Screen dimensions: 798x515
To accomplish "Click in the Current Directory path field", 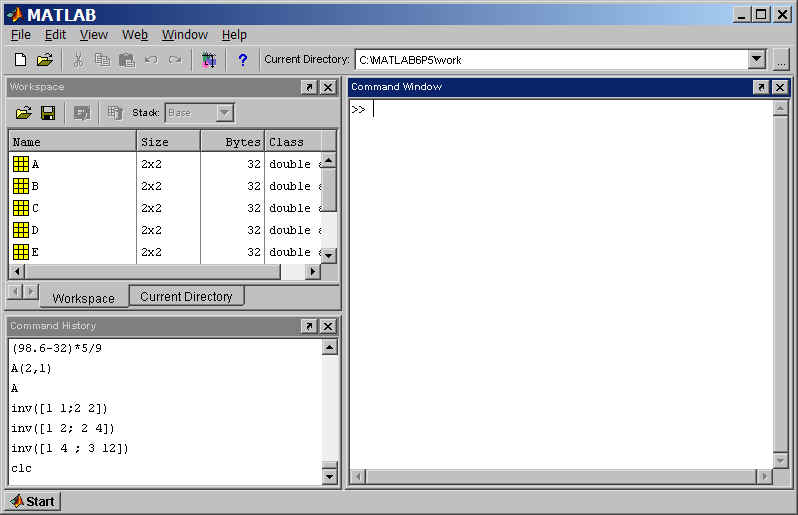I will [551, 60].
